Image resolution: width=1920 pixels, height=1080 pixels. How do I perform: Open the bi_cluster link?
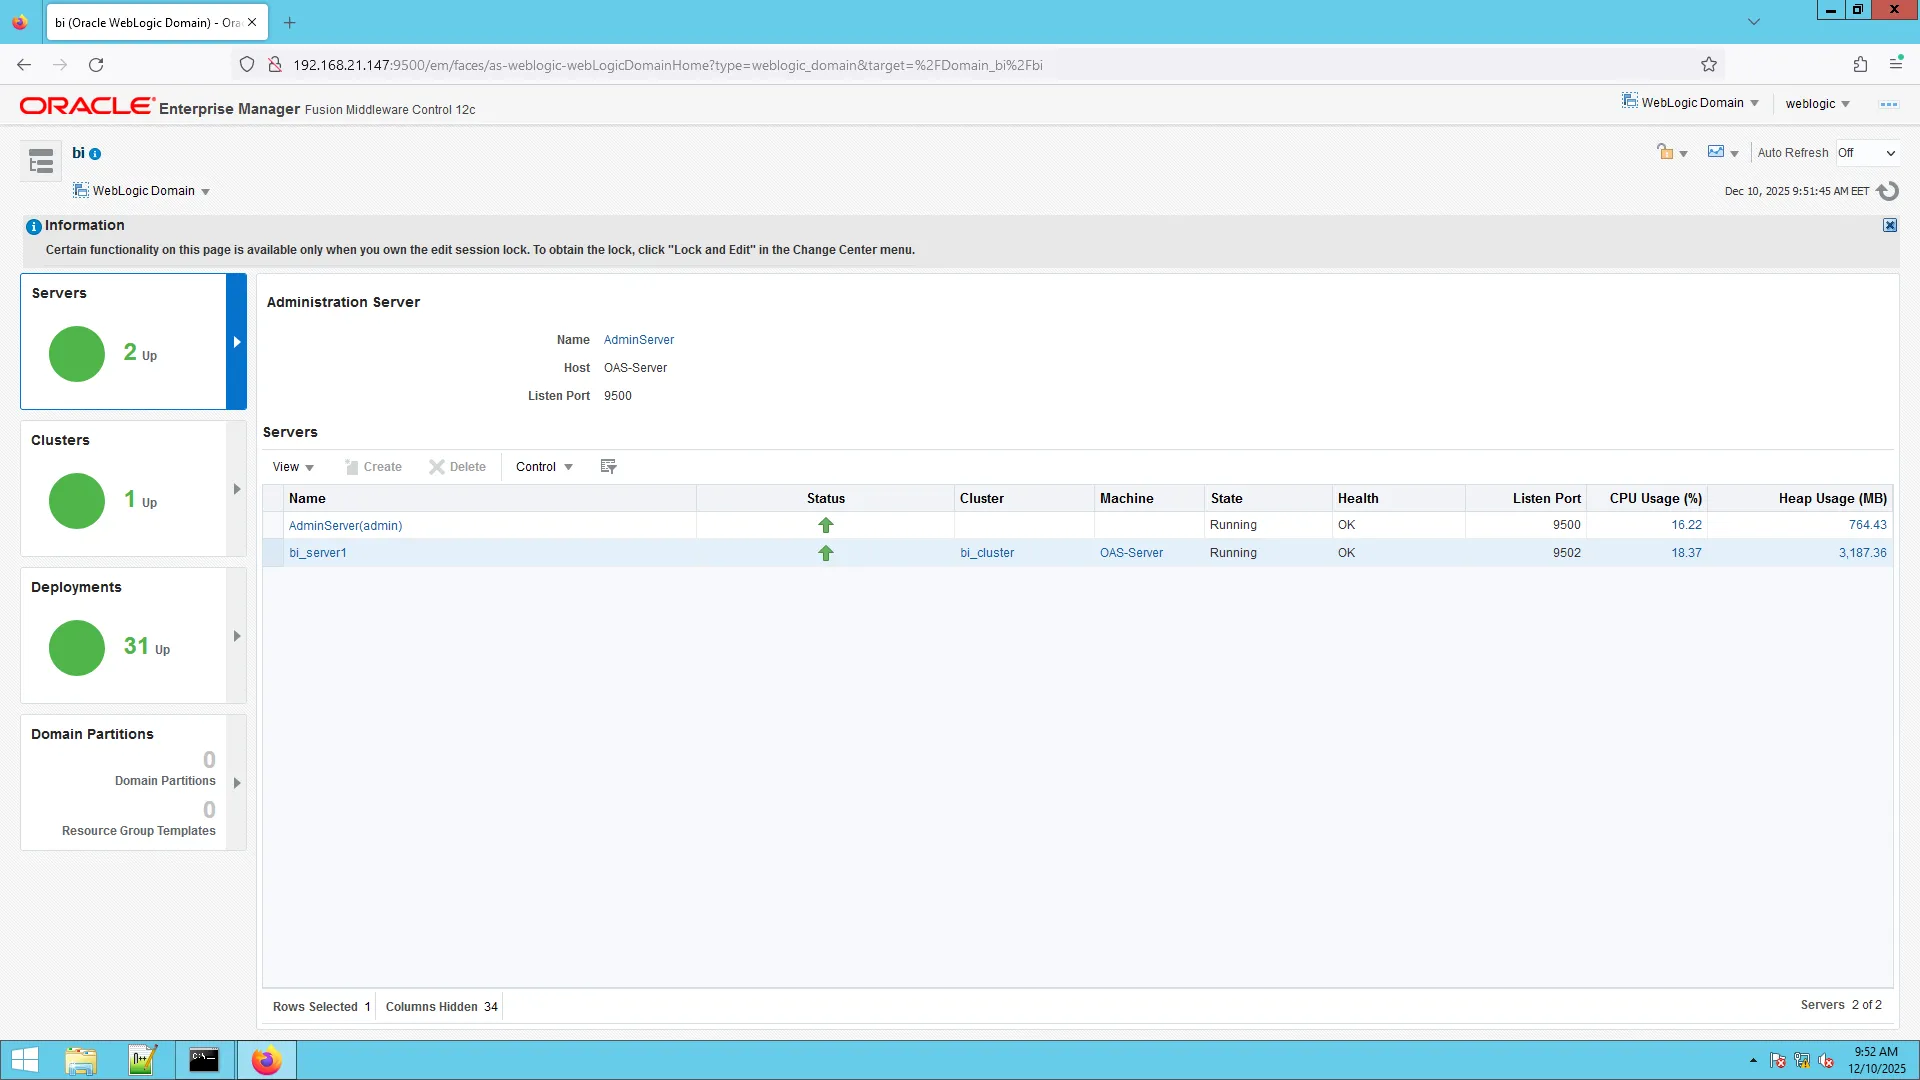coord(986,553)
